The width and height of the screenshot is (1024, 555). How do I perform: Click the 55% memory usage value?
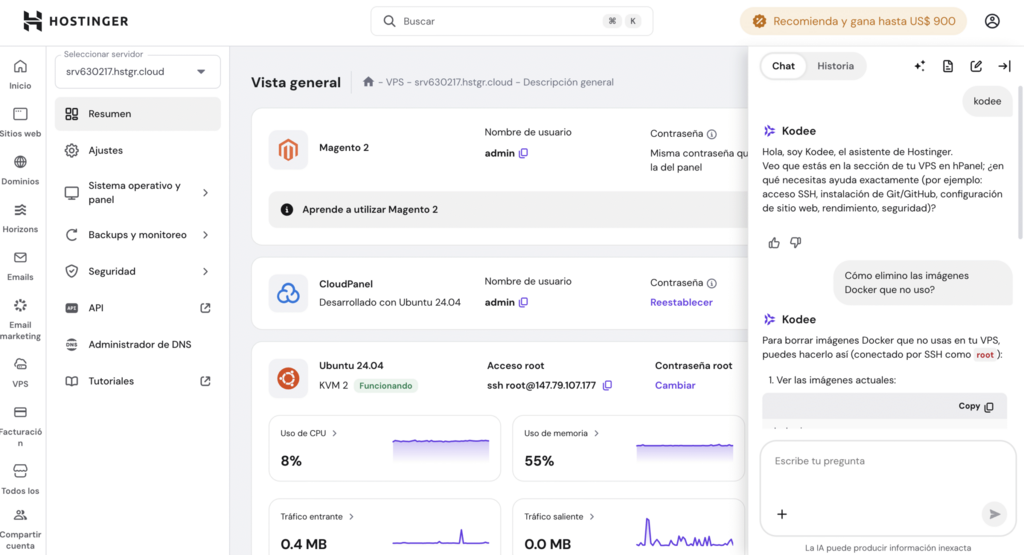[539, 461]
